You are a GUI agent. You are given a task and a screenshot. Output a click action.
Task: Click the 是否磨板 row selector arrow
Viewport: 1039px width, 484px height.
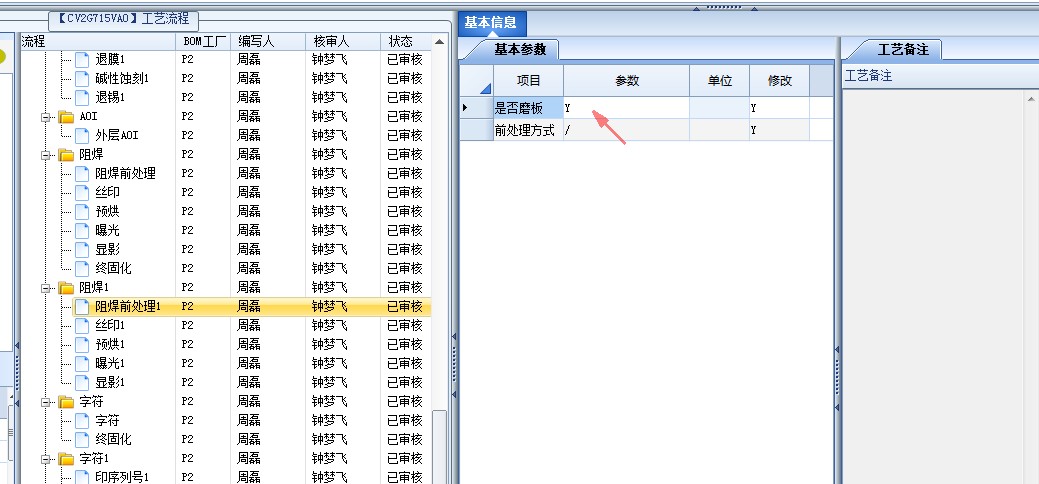pyautogui.click(x=476, y=108)
